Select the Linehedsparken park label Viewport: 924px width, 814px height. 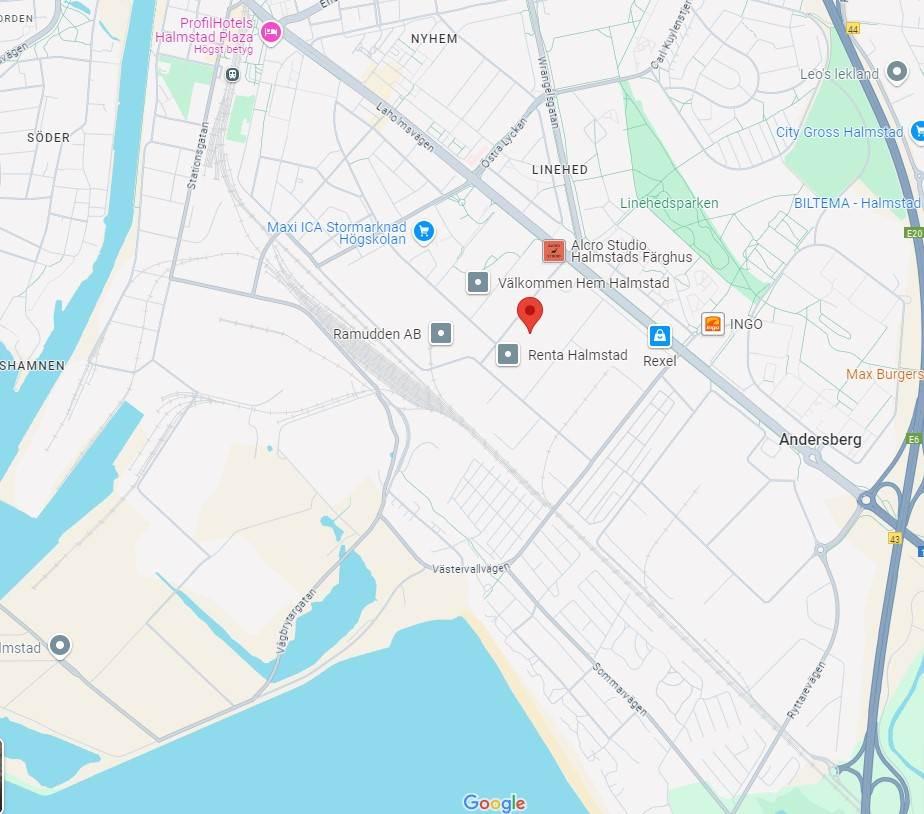(669, 203)
